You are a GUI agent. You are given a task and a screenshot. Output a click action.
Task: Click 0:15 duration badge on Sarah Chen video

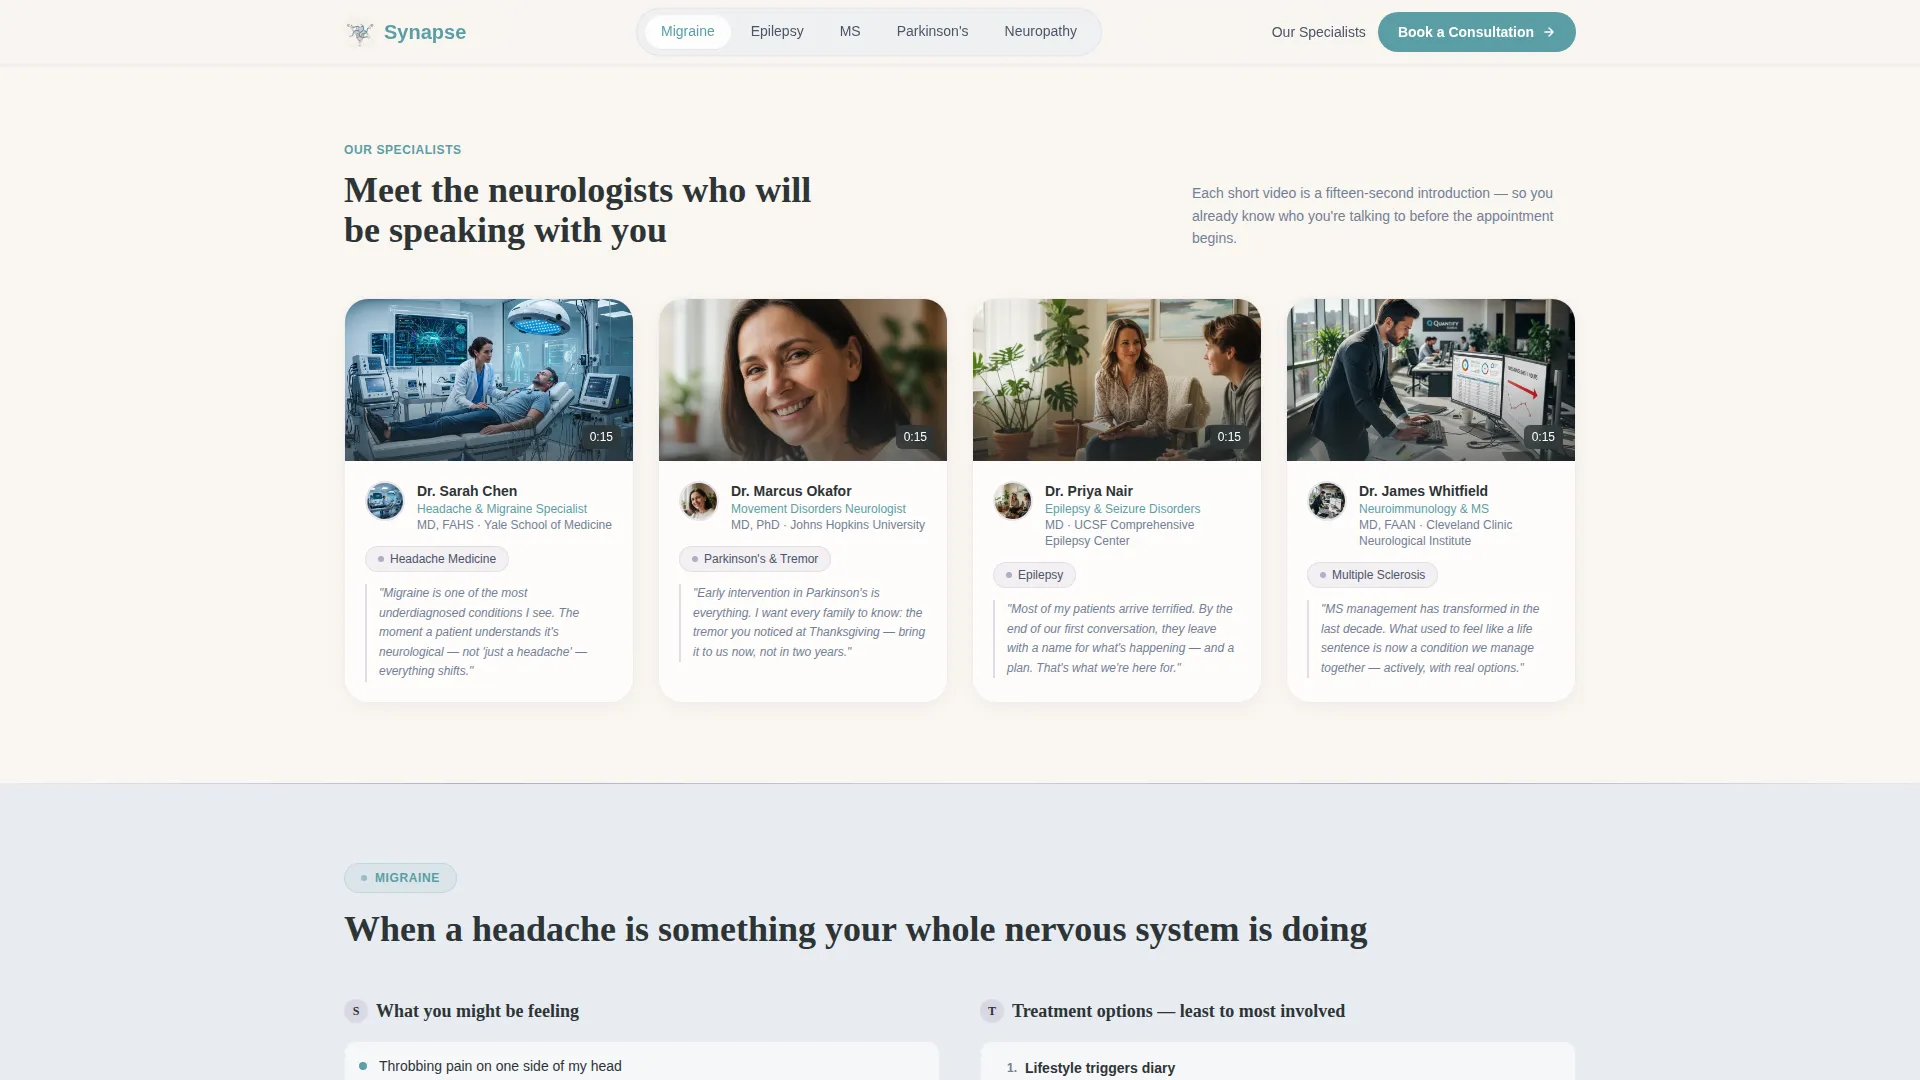pos(601,437)
